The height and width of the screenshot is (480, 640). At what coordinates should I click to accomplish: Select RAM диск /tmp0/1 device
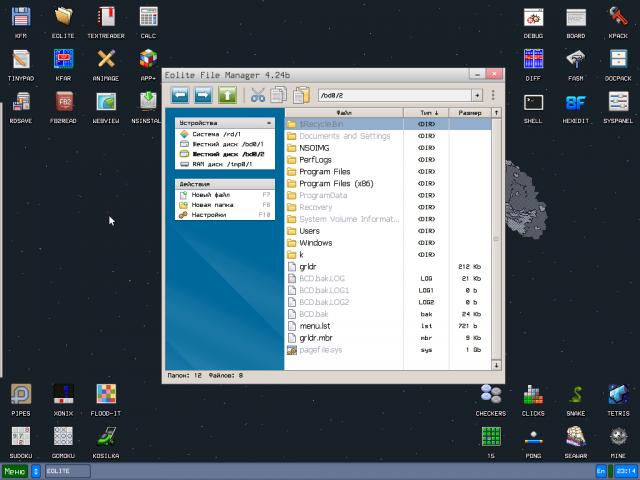pyautogui.click(x=221, y=163)
